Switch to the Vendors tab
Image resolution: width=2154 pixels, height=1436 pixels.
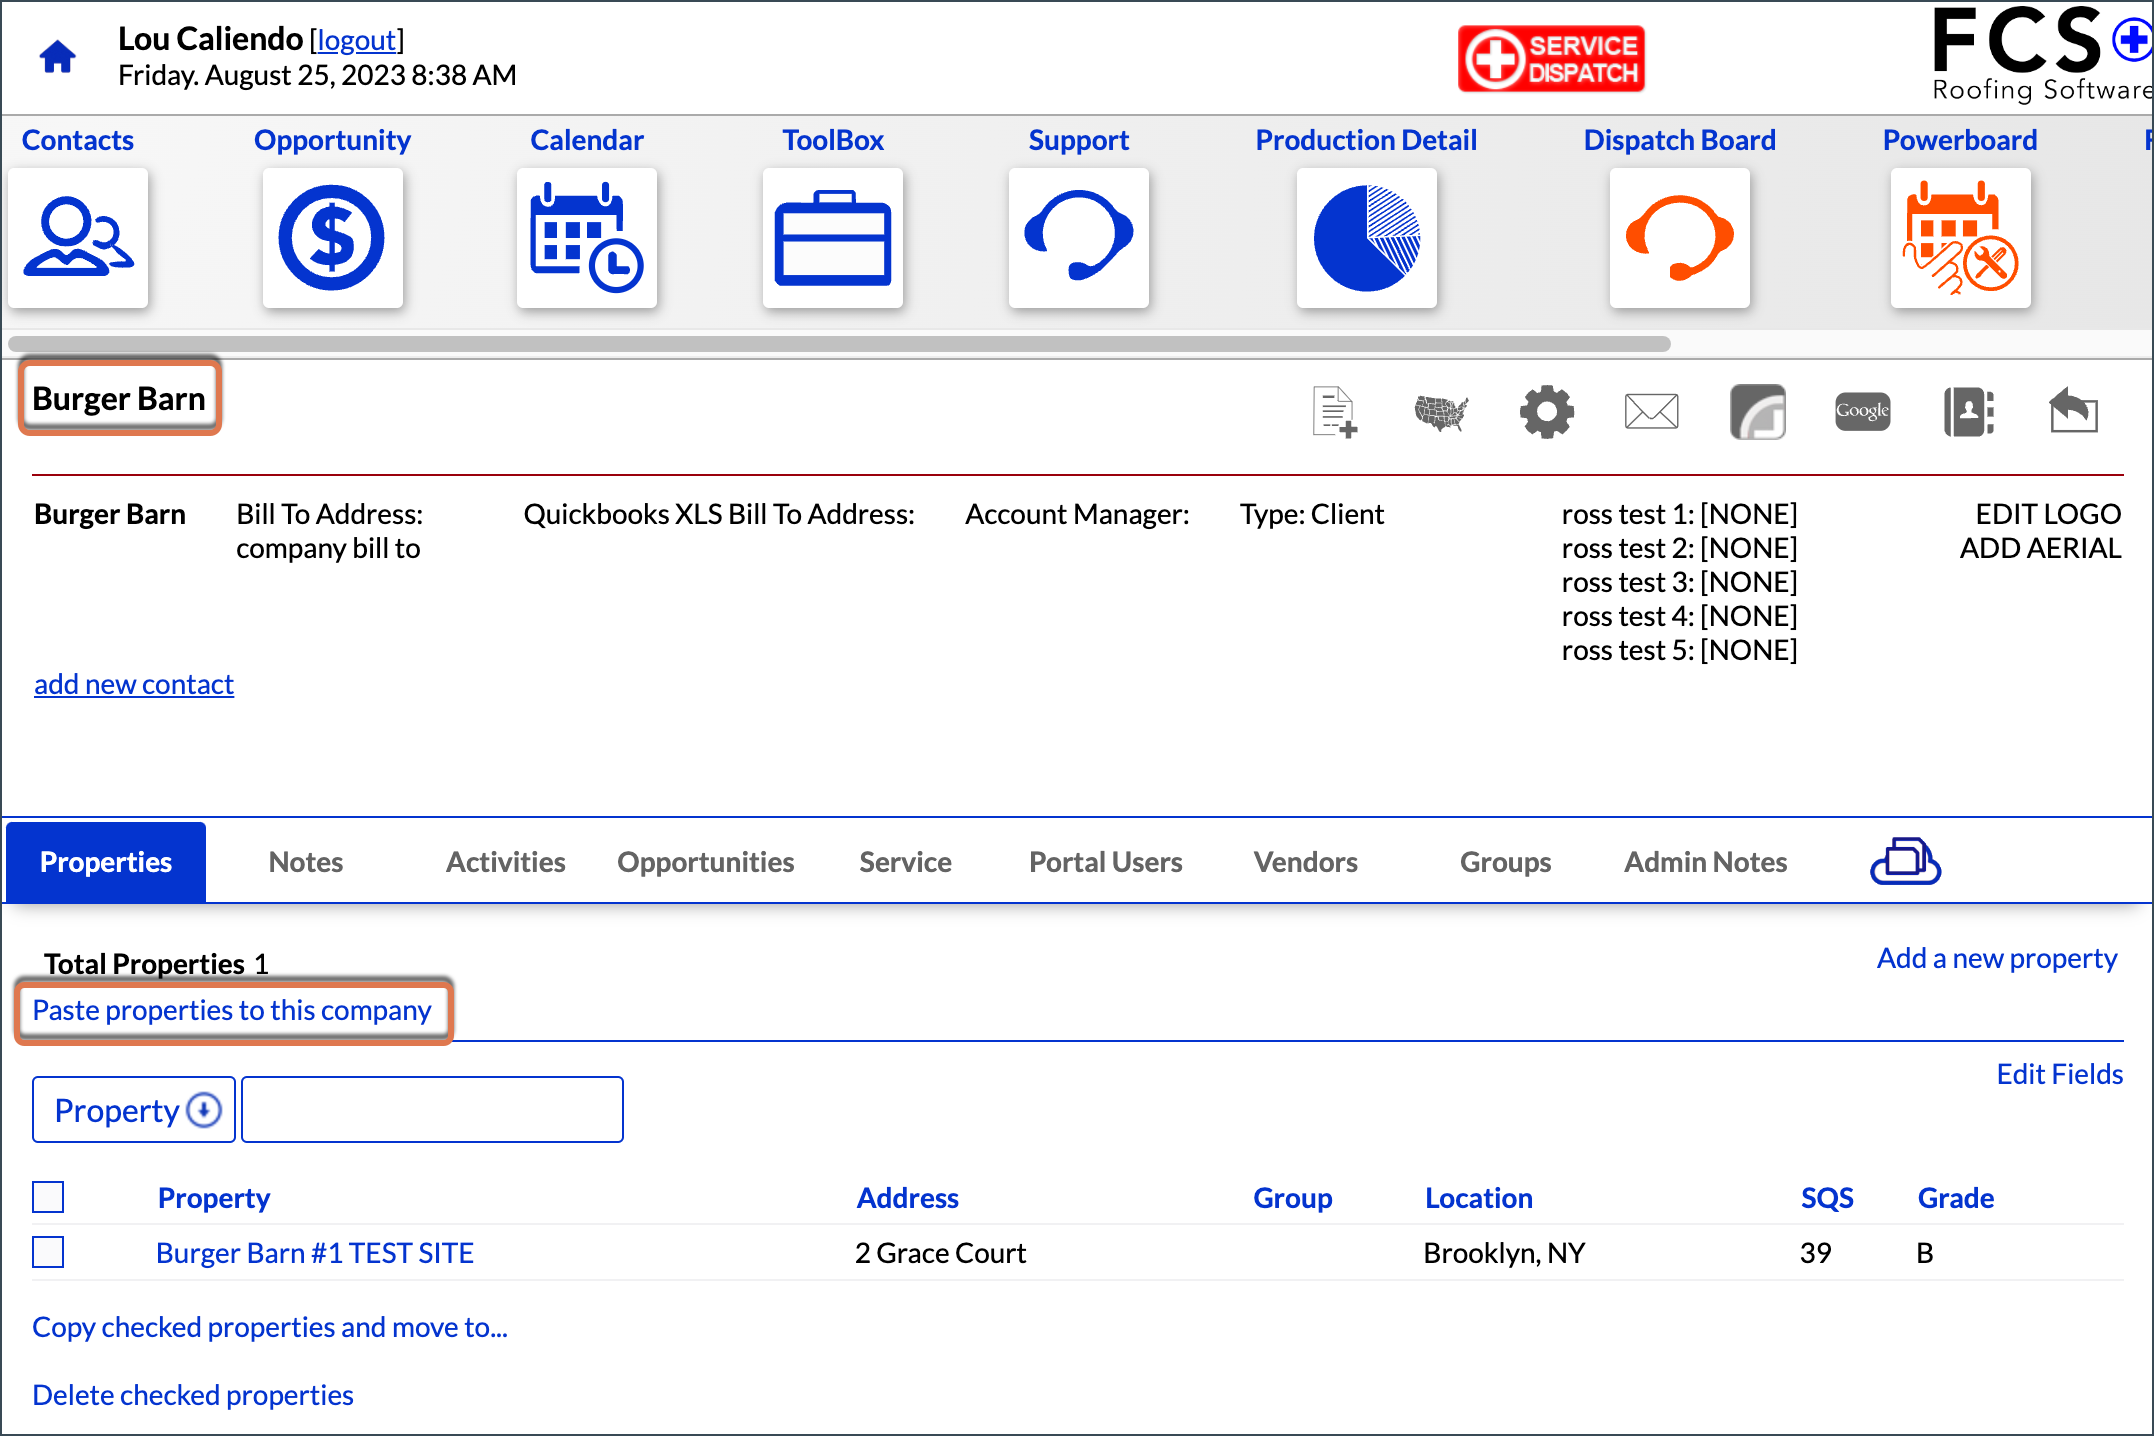click(x=1306, y=862)
